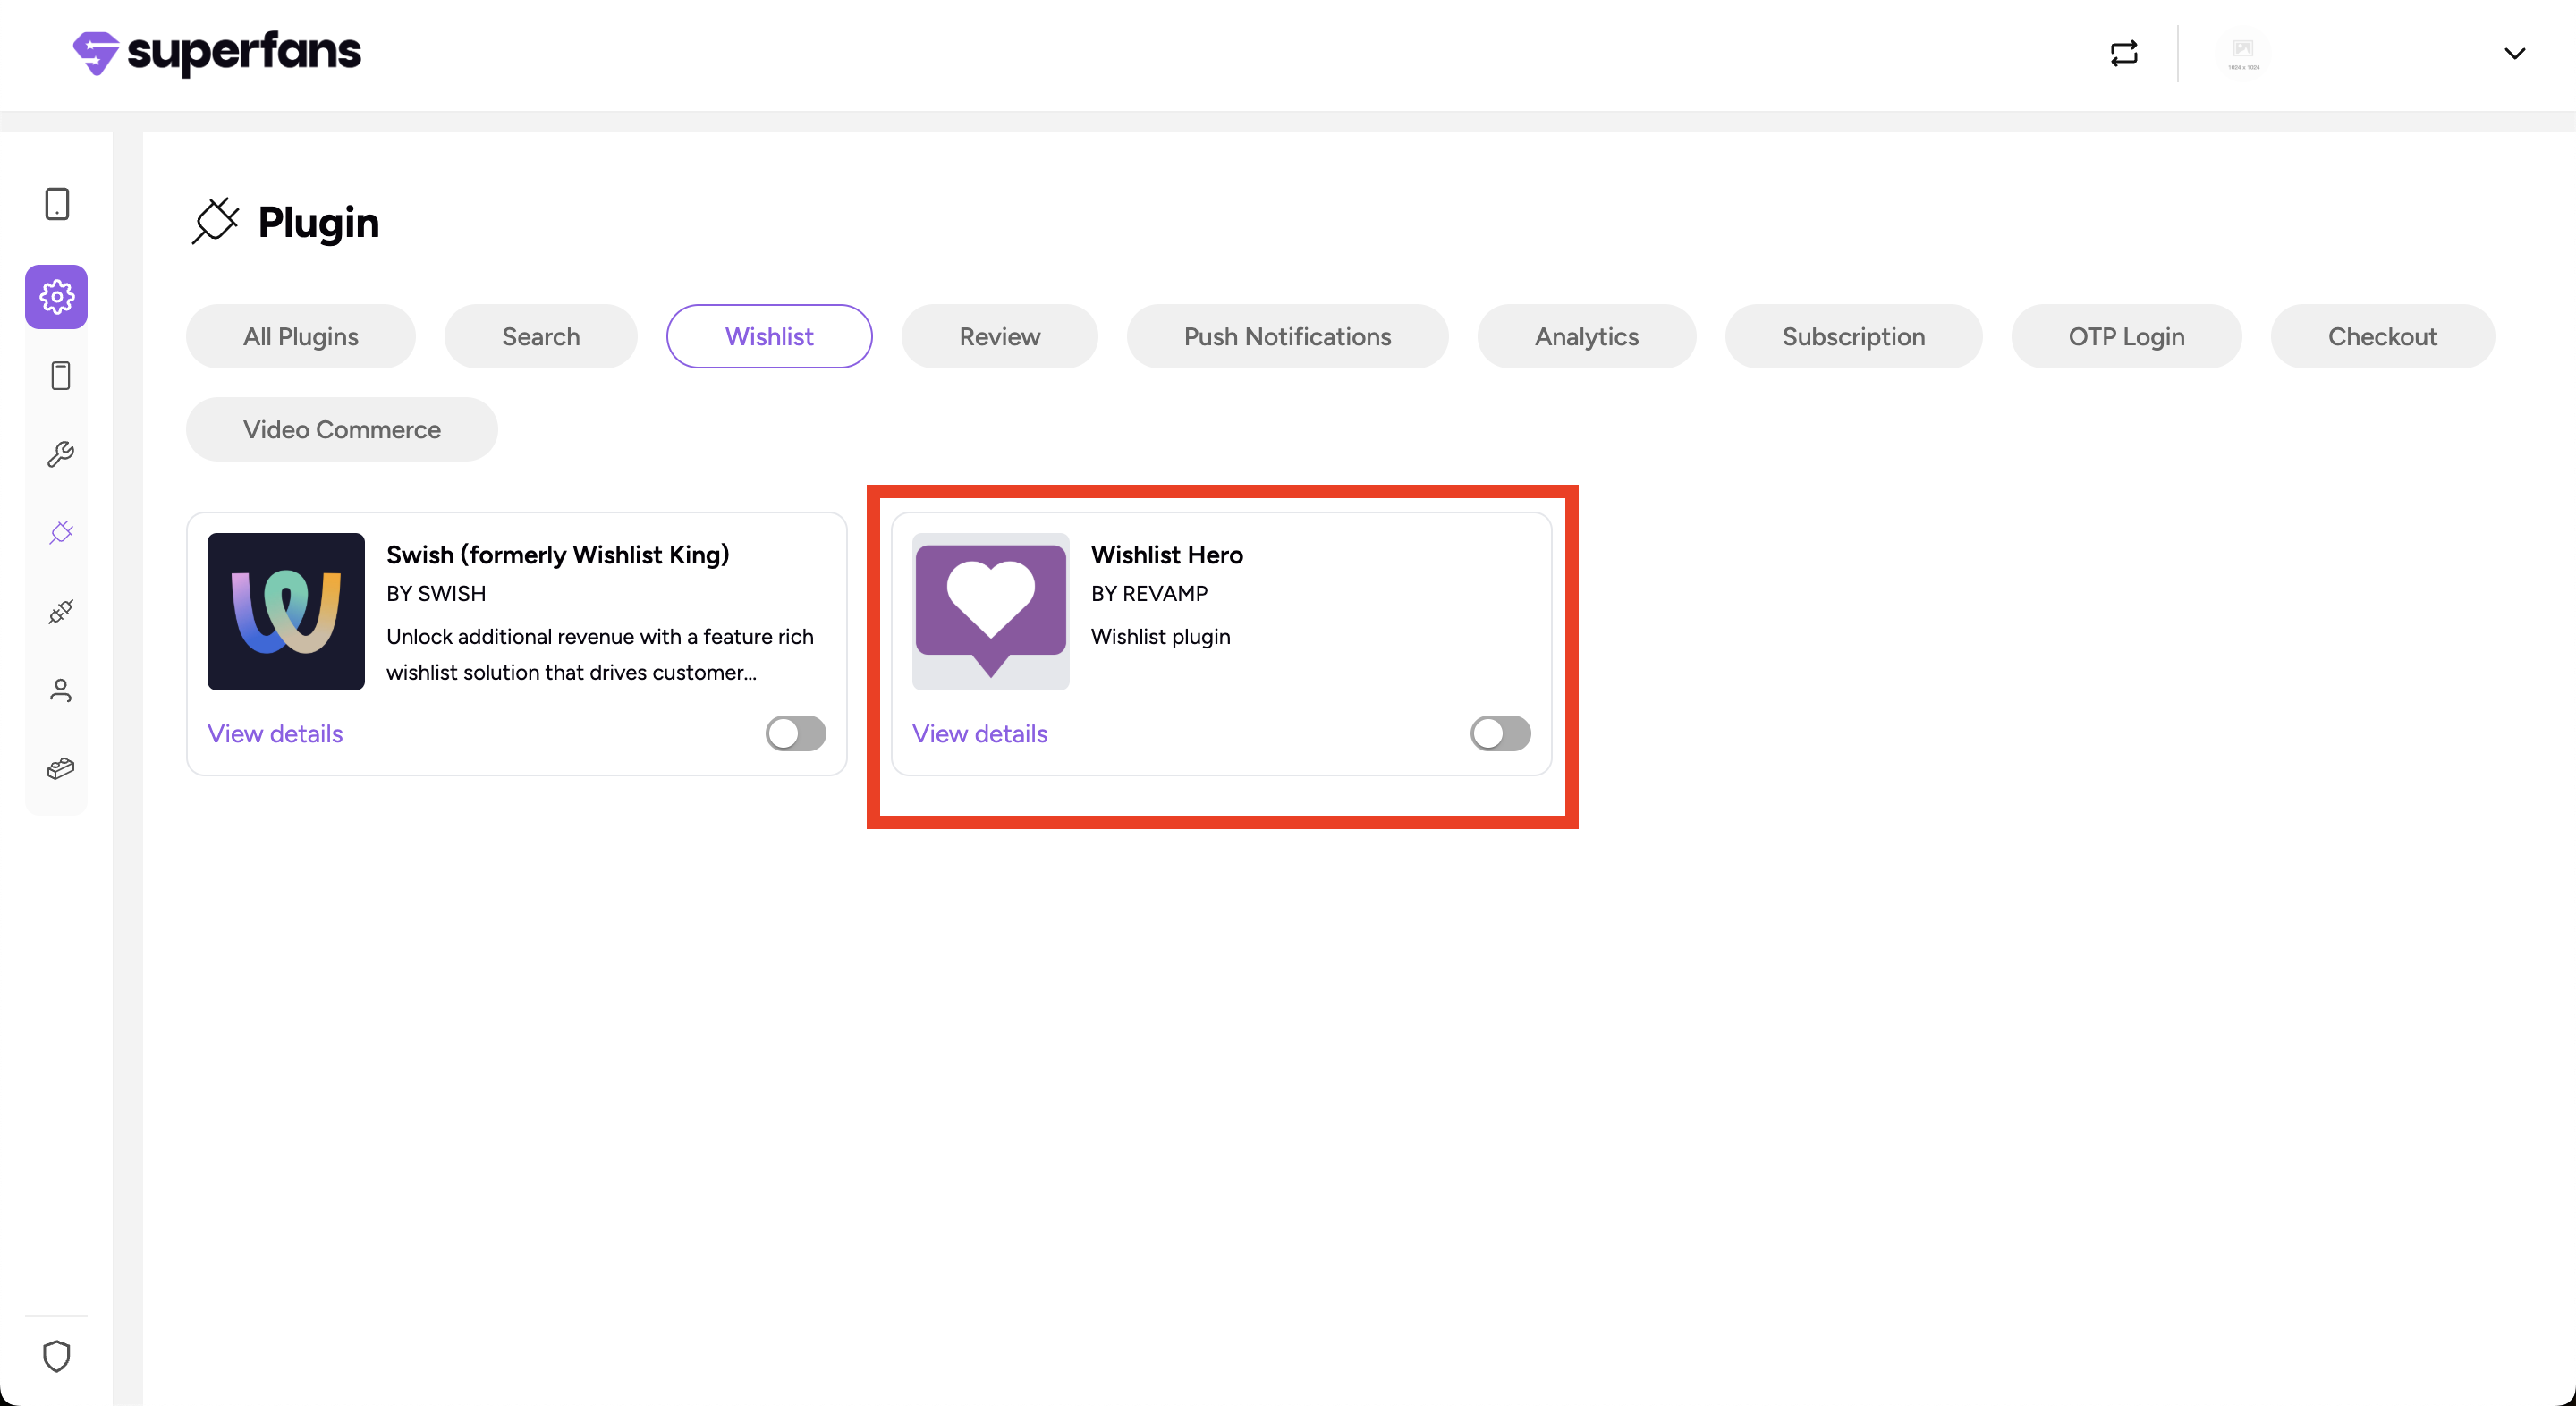Select the purple plug icon in sidebar
Screen dimensions: 2576x1406
pyautogui.click(x=60, y=532)
